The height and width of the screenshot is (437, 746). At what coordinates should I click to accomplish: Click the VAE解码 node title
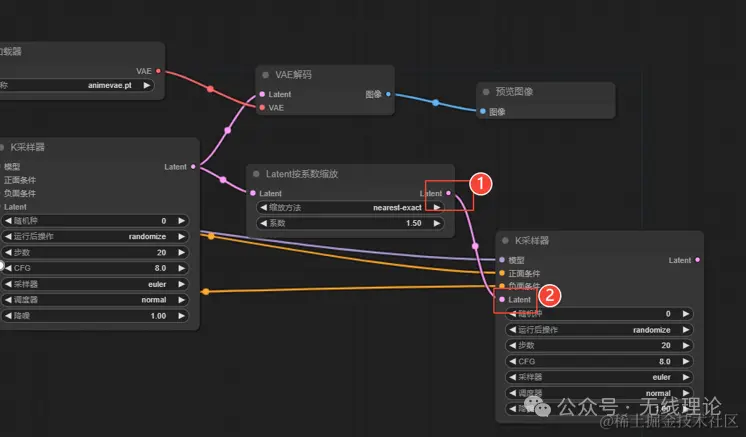click(294, 75)
